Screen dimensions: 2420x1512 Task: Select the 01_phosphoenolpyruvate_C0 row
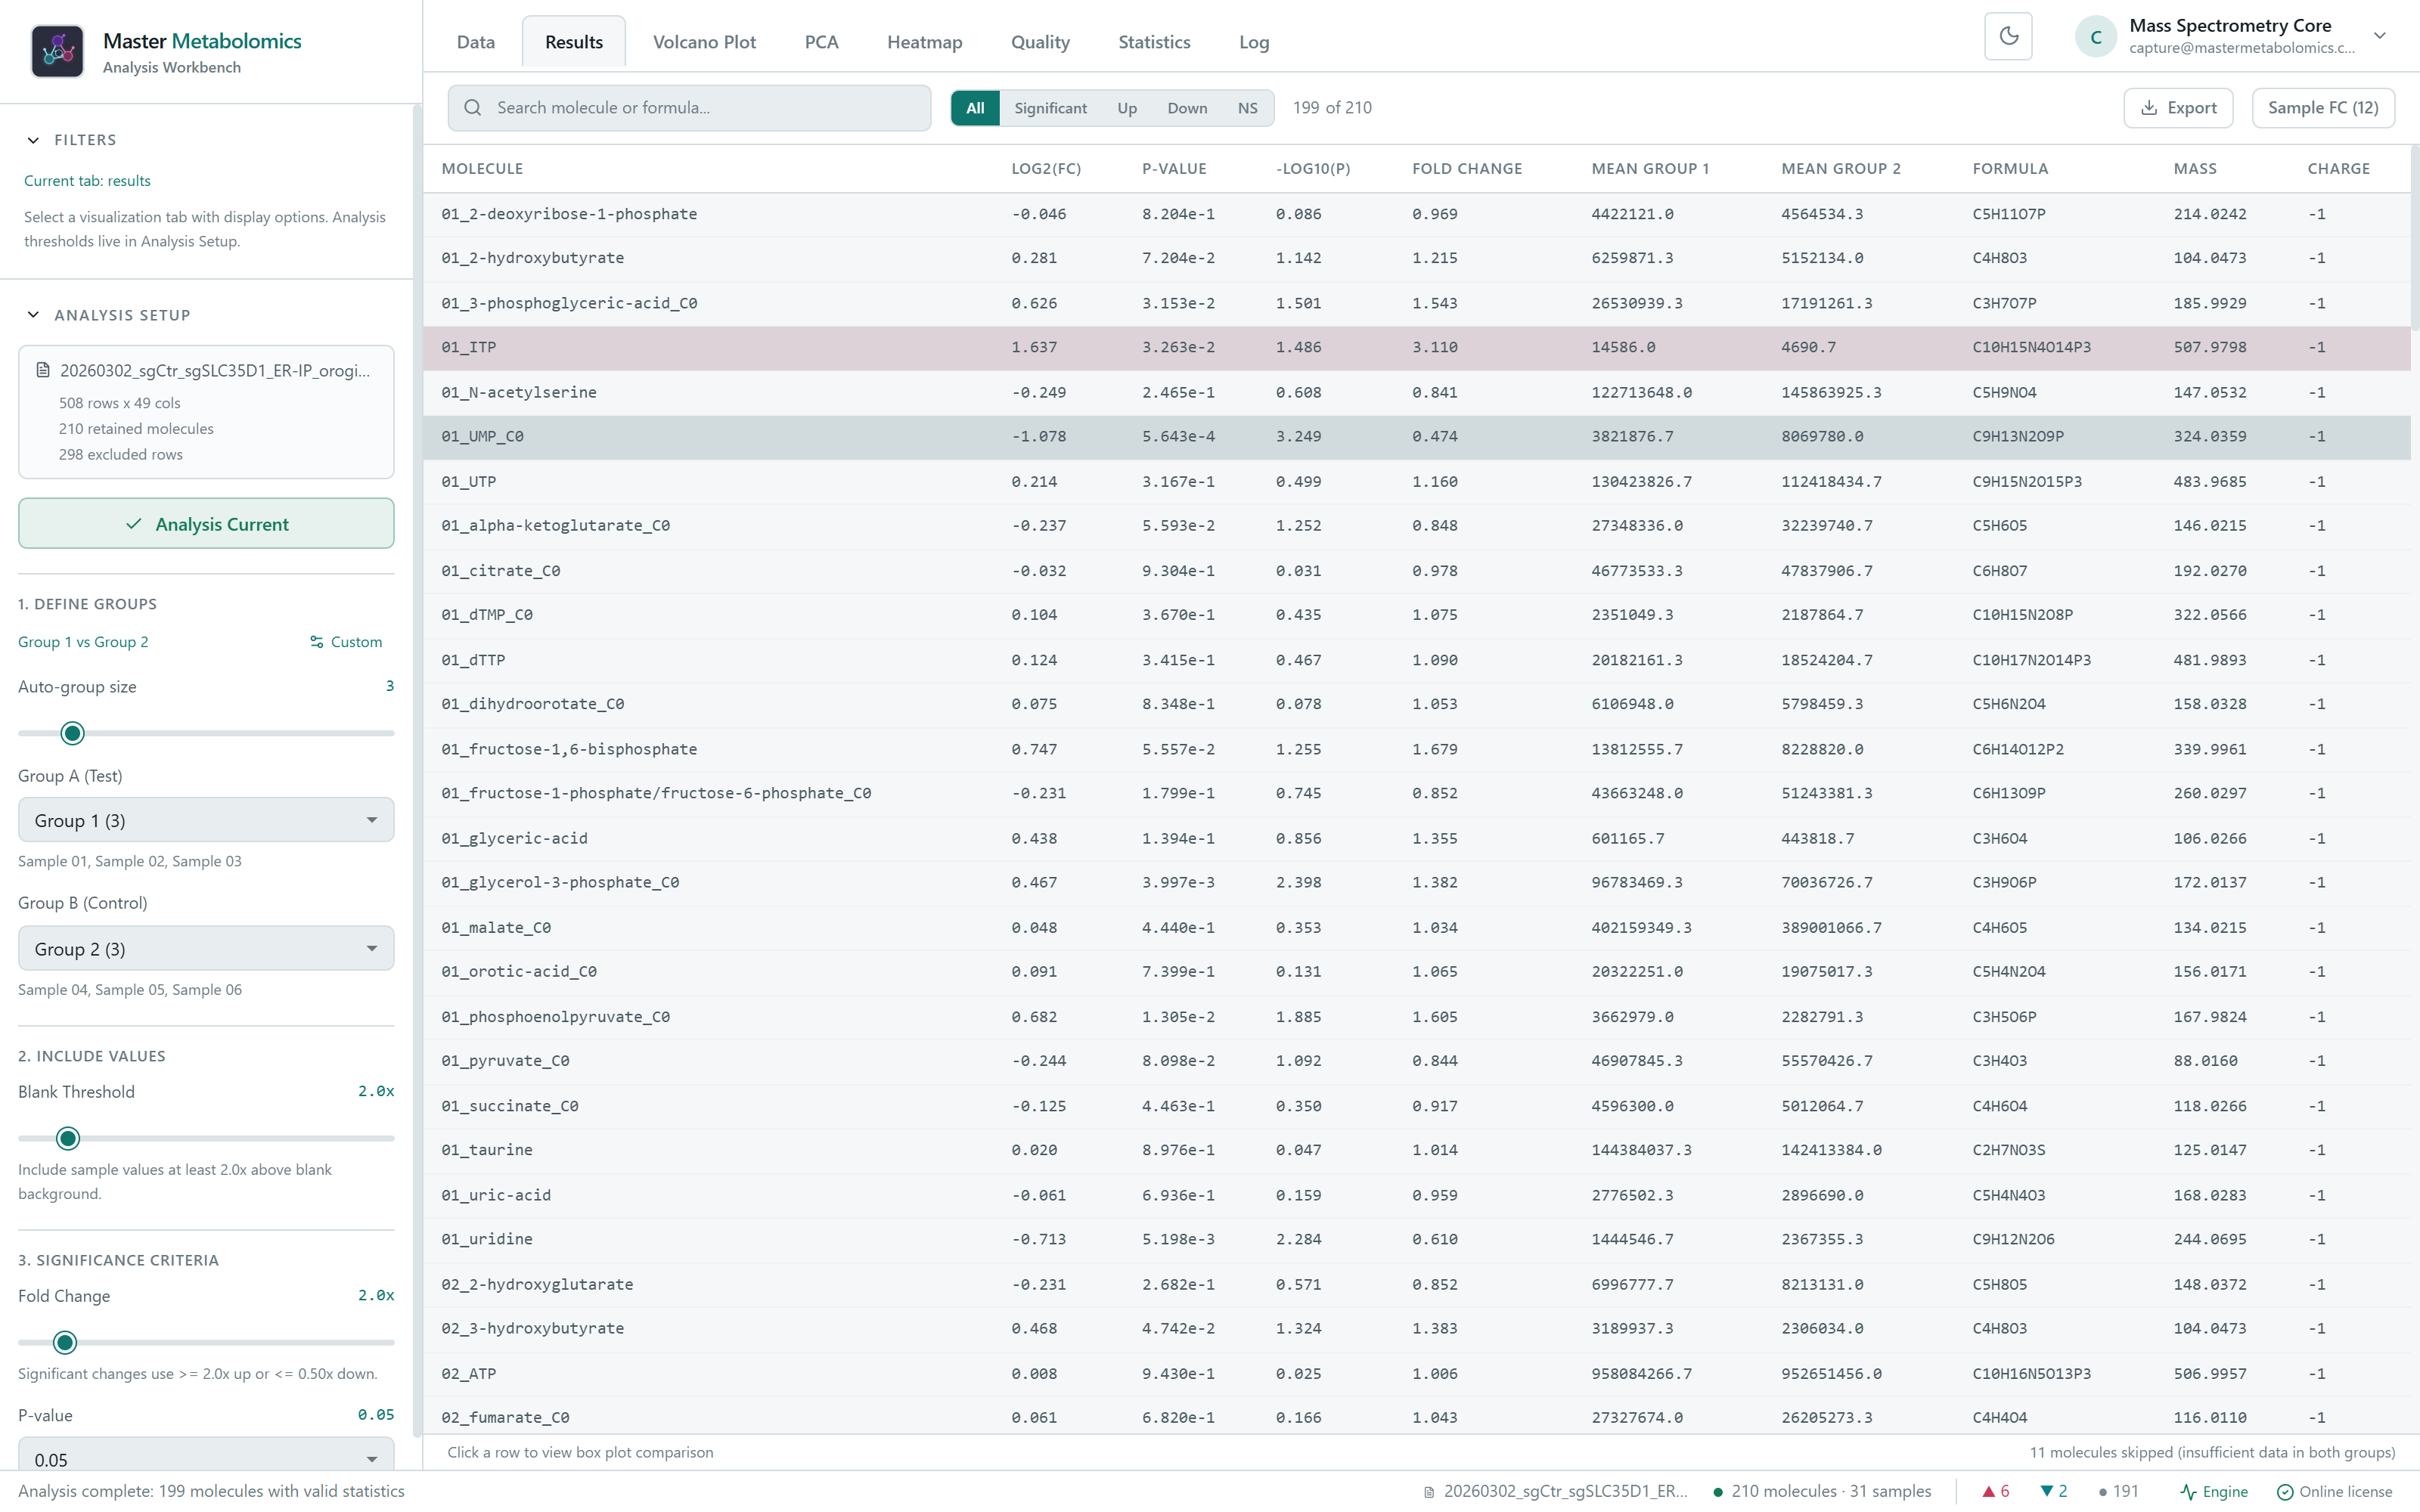click(1416, 1017)
